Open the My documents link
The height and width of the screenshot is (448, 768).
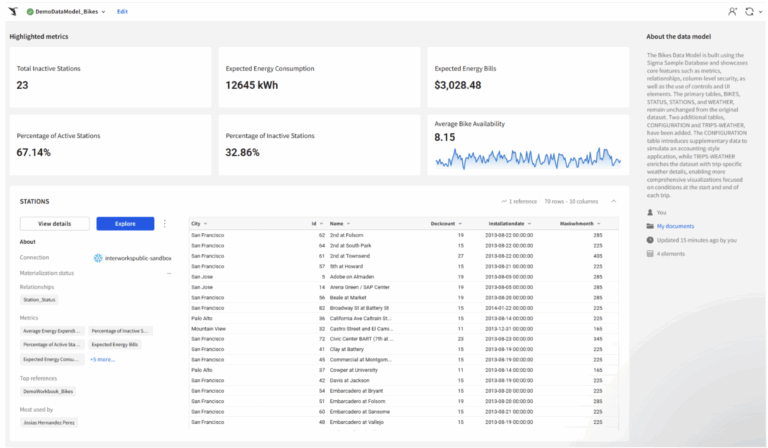pyautogui.click(x=674, y=226)
